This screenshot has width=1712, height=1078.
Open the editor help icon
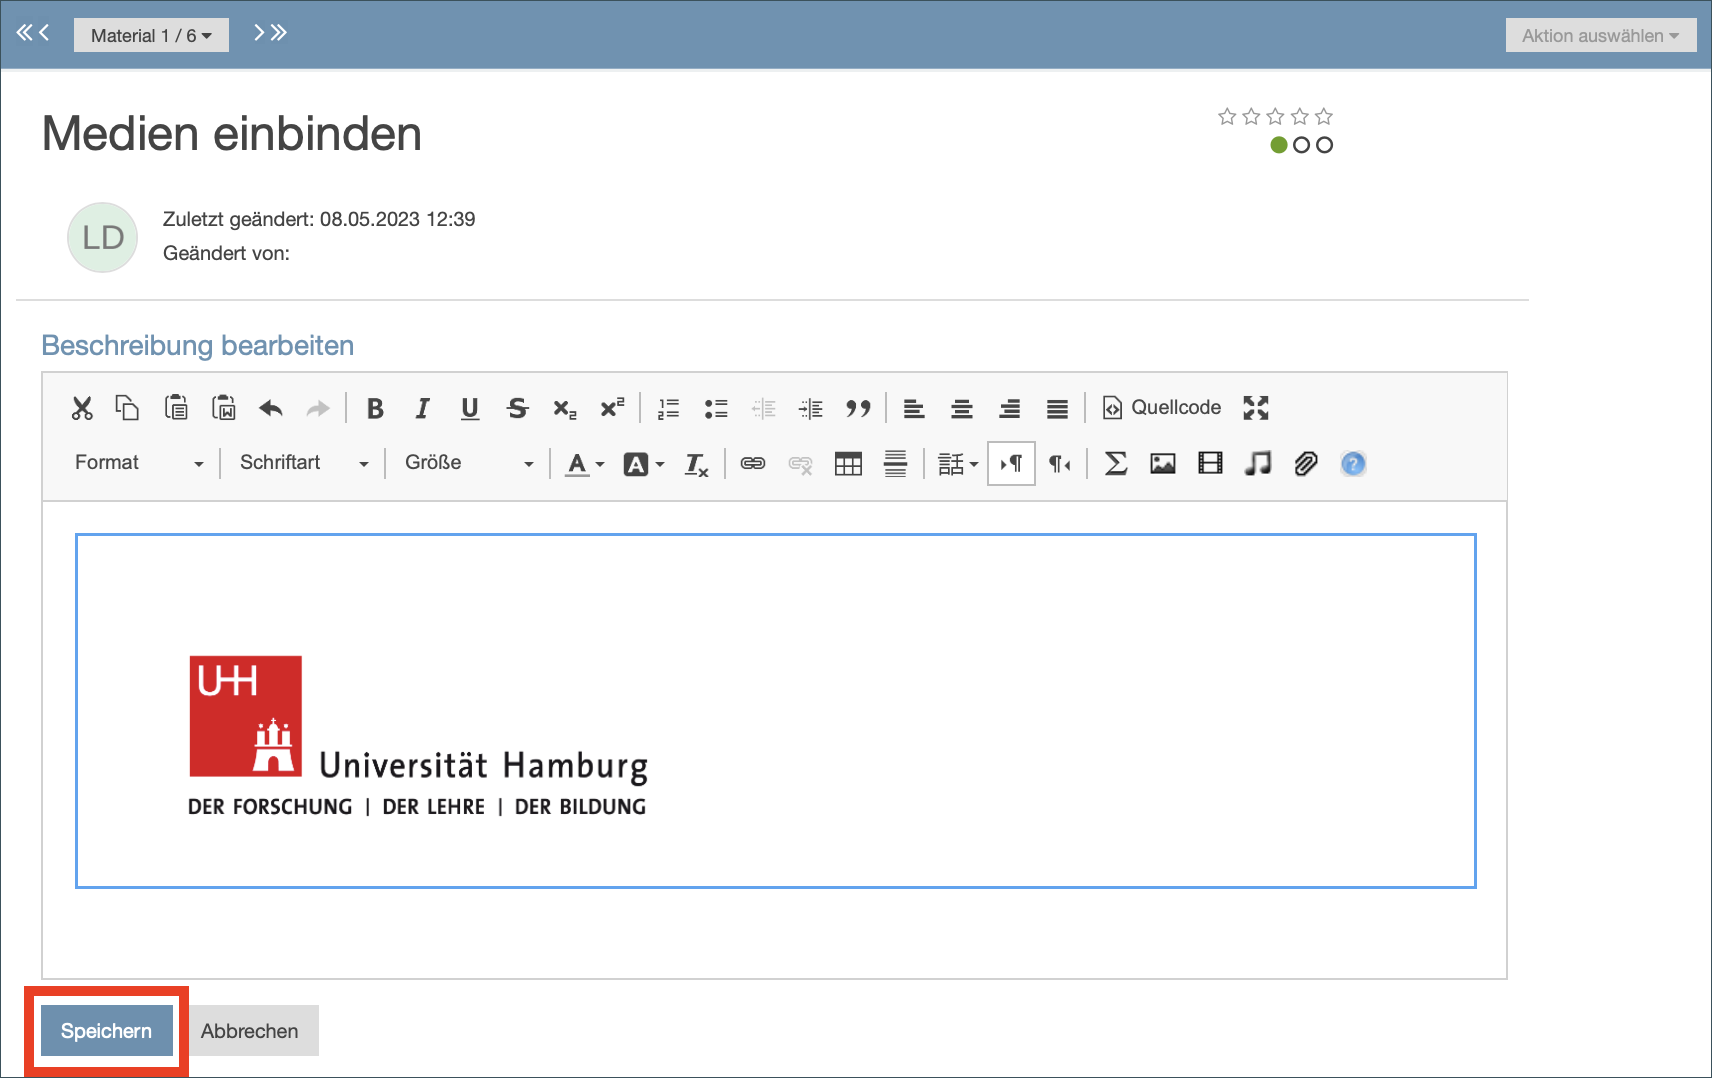point(1353,464)
